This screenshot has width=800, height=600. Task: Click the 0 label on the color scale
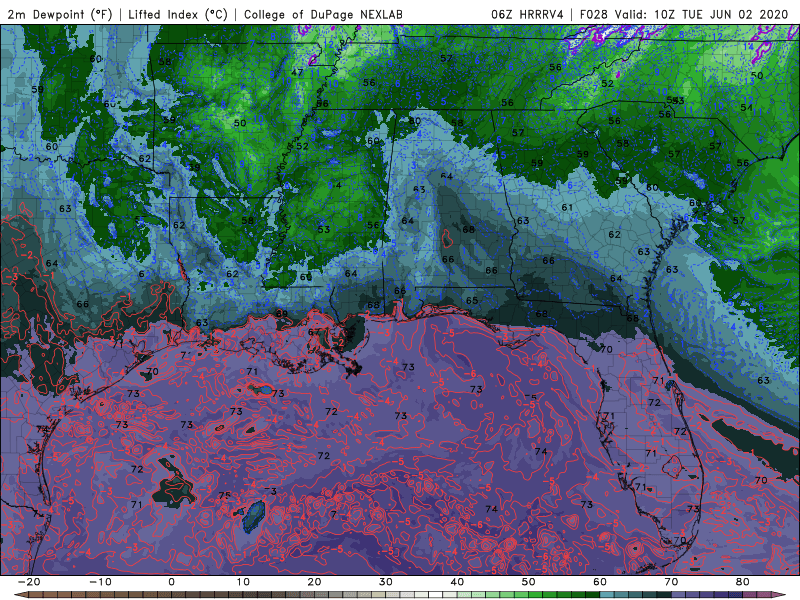[x=171, y=582]
